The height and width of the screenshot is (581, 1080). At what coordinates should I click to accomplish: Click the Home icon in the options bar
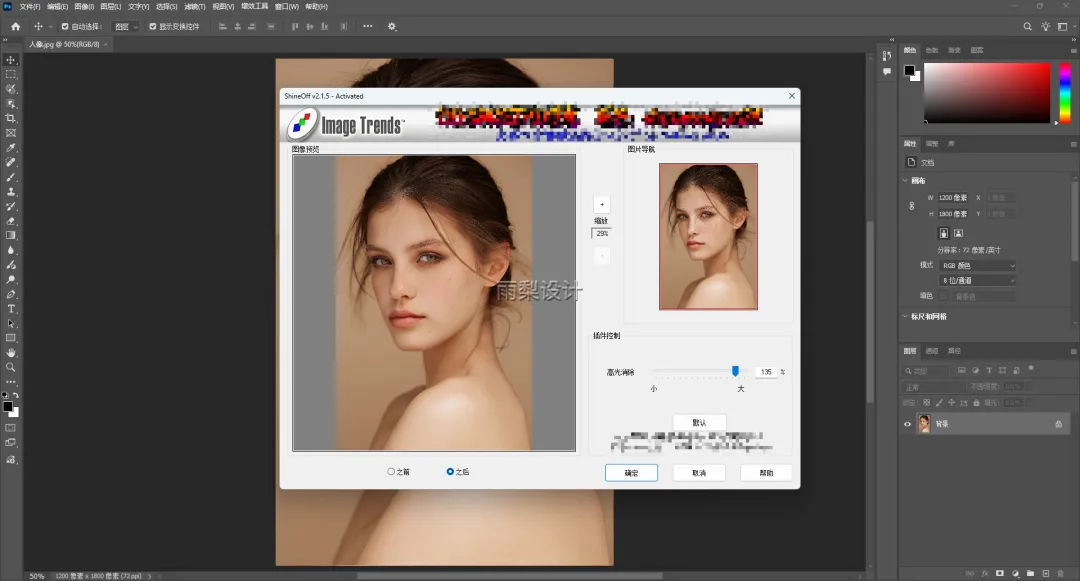16,26
